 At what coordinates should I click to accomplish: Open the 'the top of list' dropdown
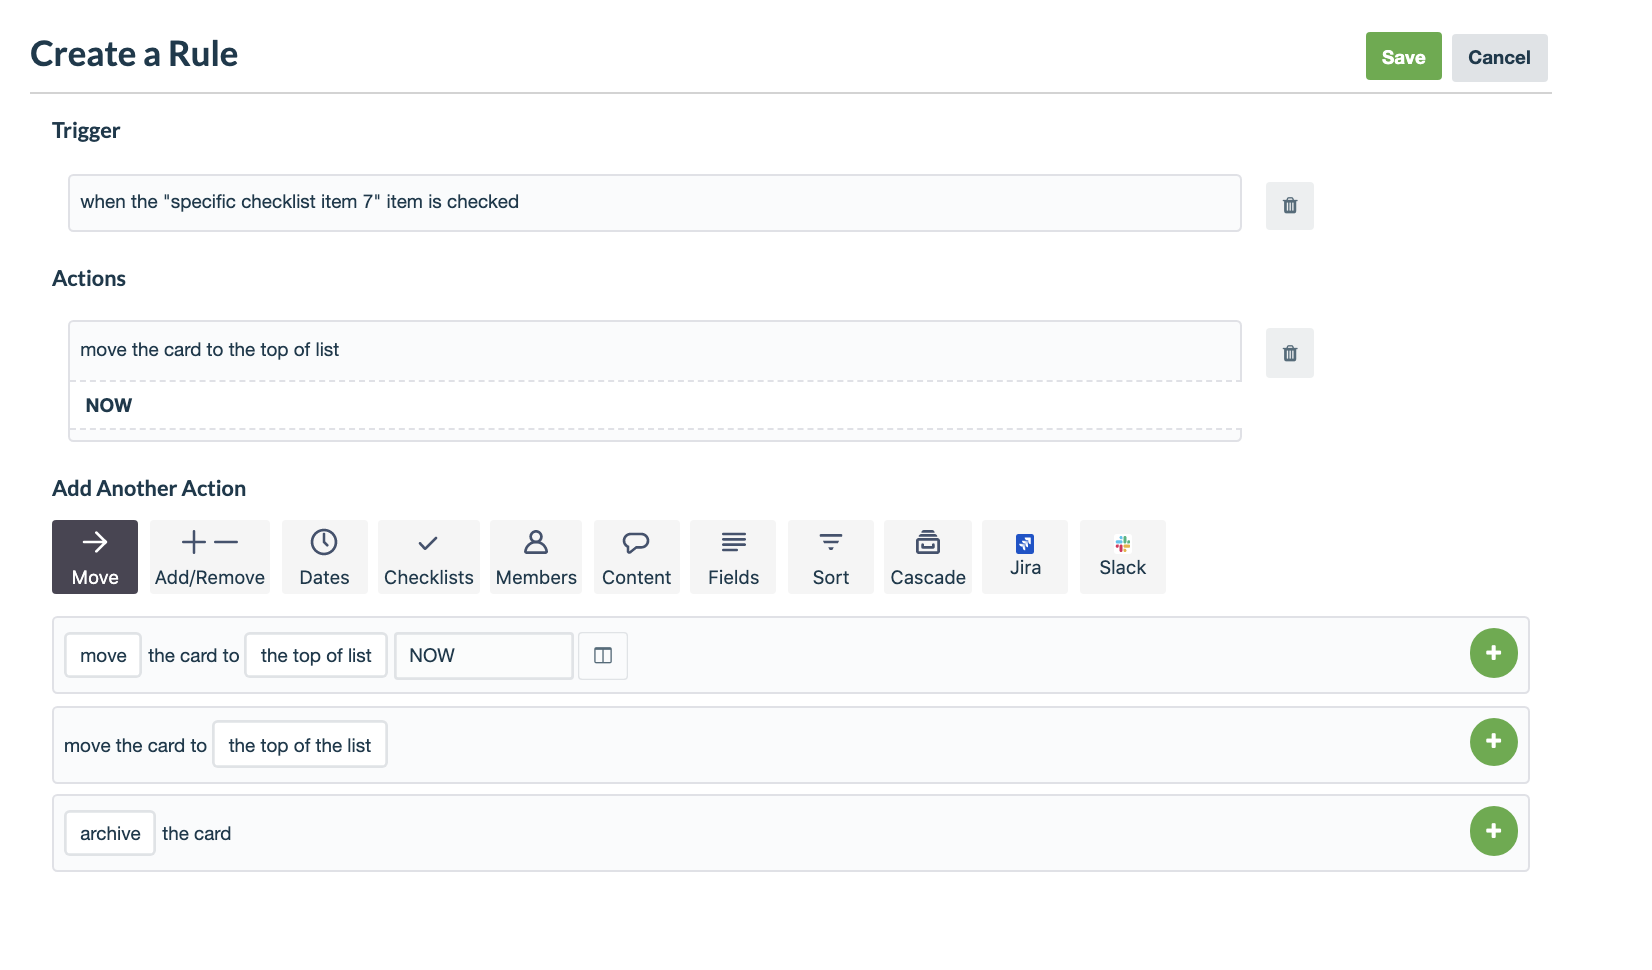coord(316,655)
